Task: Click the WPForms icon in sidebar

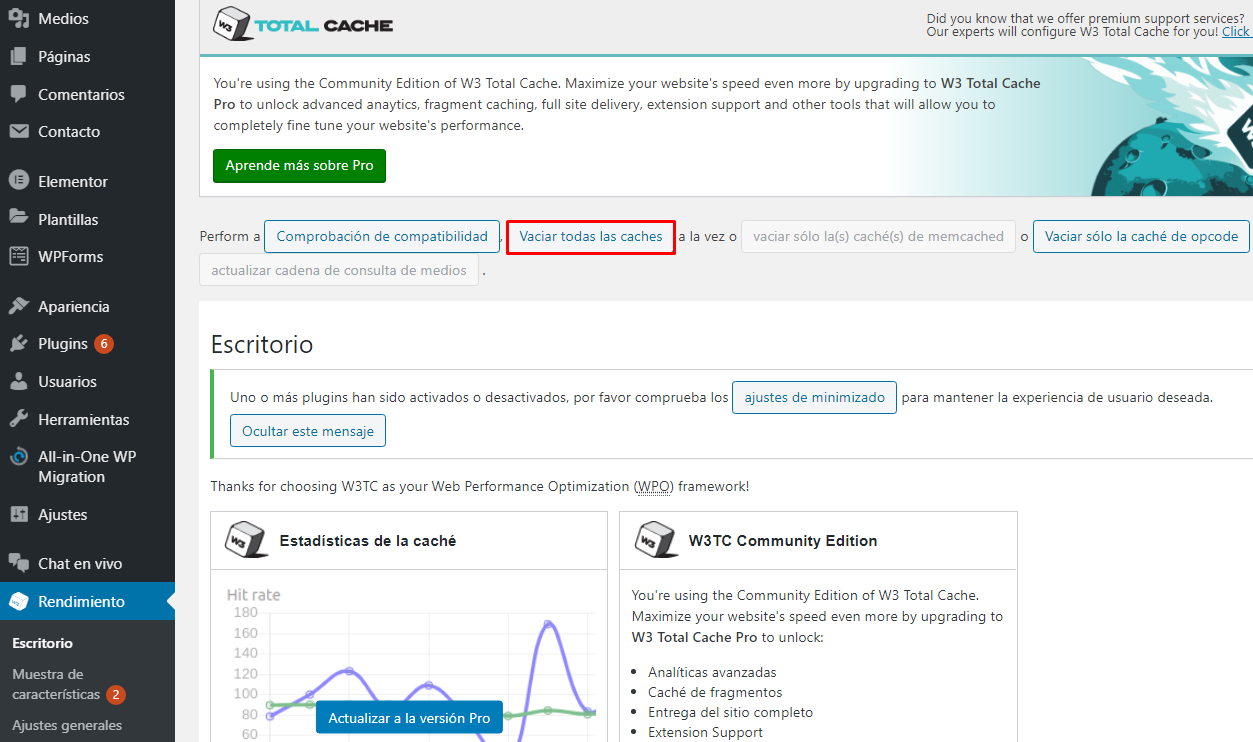Action: (18, 256)
